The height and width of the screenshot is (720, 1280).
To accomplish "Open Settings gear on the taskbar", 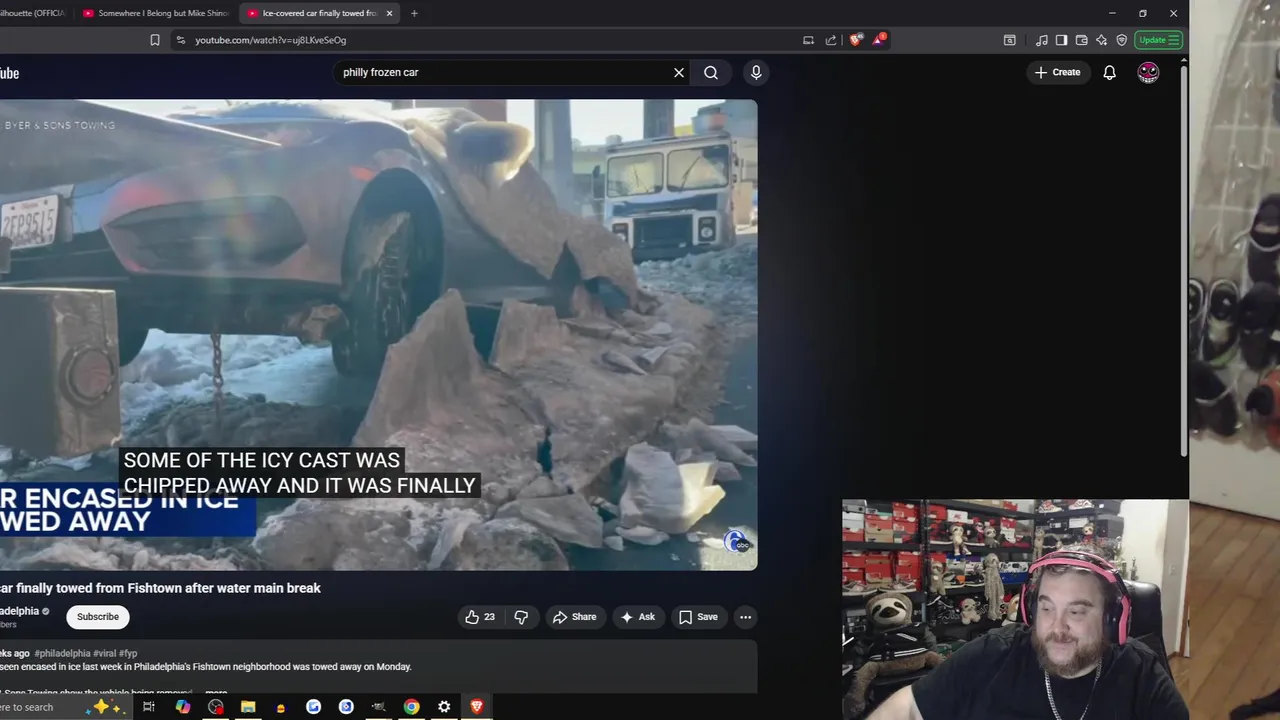I will [444, 707].
